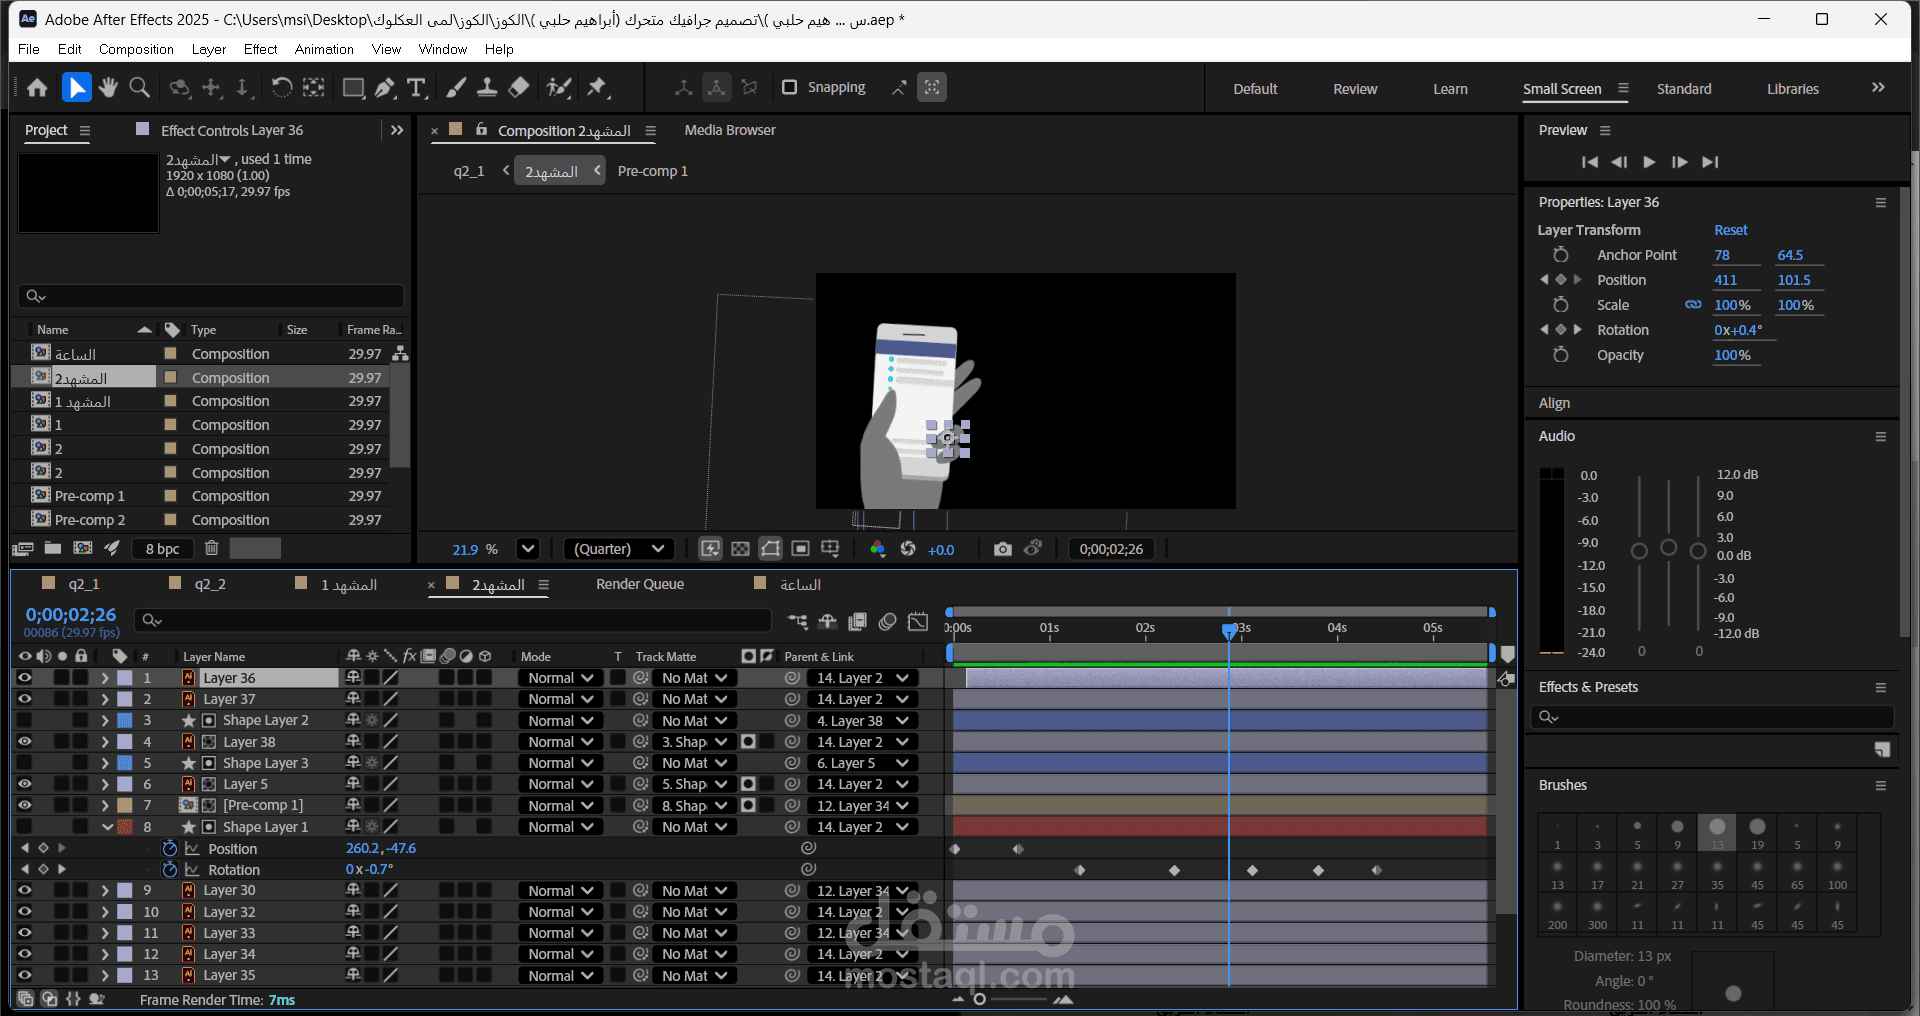Switch to Standard workspace

pos(1684,89)
